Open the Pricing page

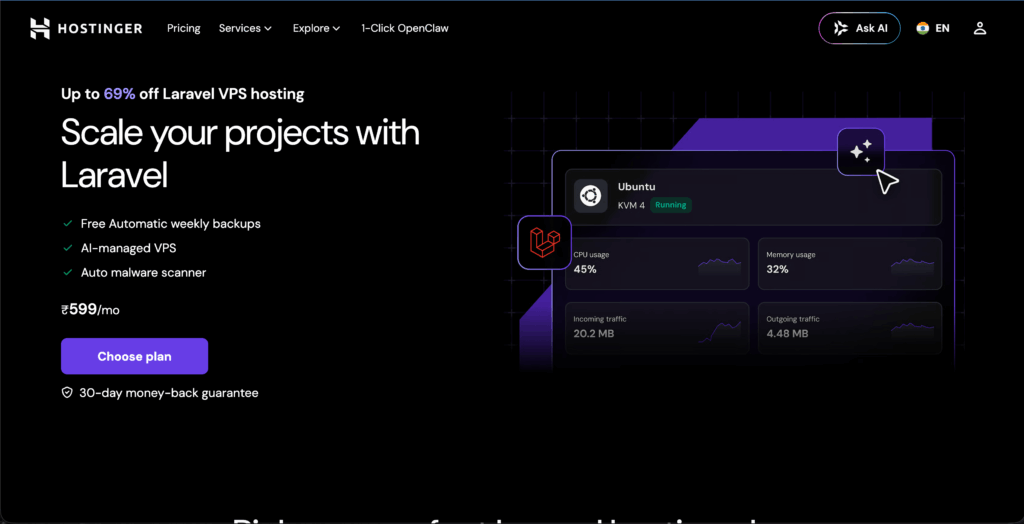point(184,28)
